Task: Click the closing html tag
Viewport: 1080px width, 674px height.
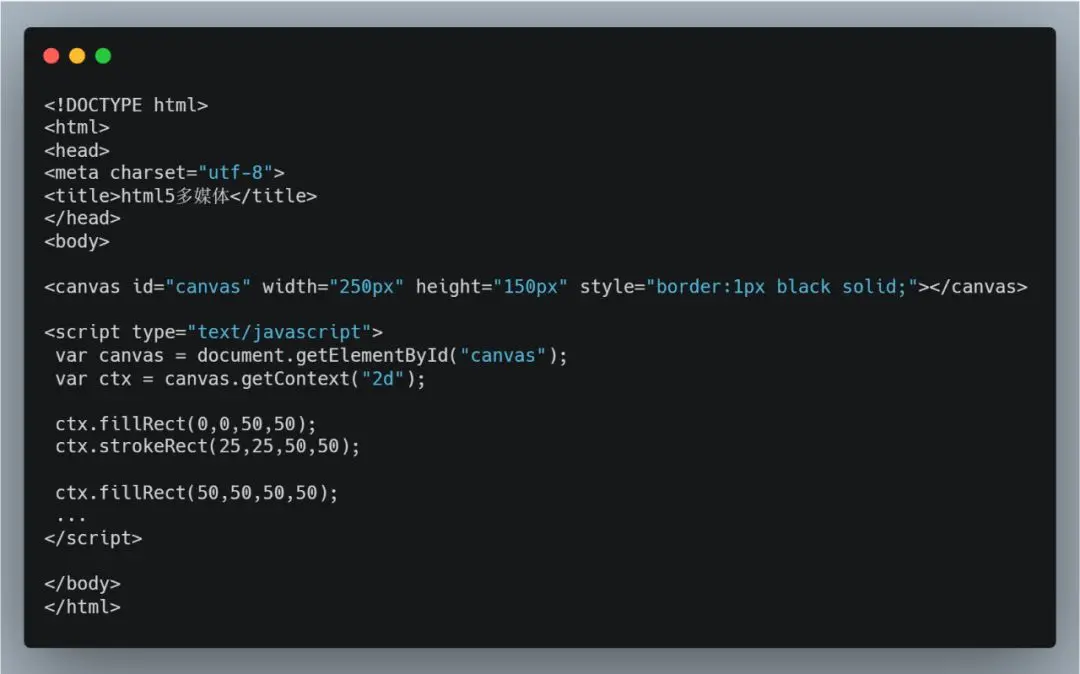Action: coord(82,607)
